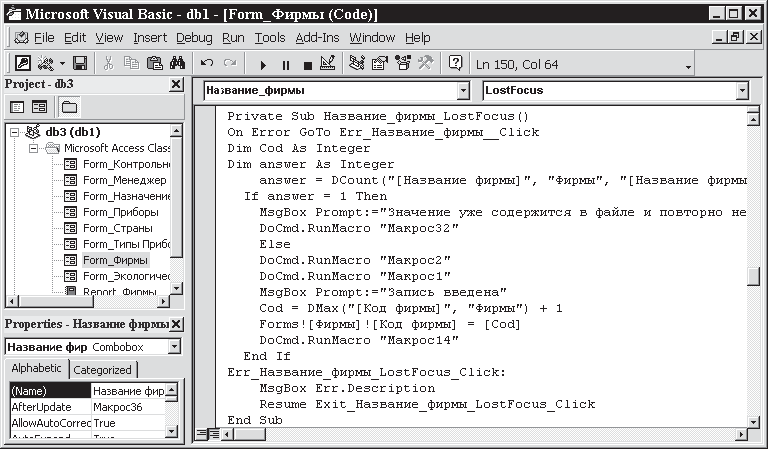Switch to Procedure View at the code window's bottom

(x=201, y=433)
